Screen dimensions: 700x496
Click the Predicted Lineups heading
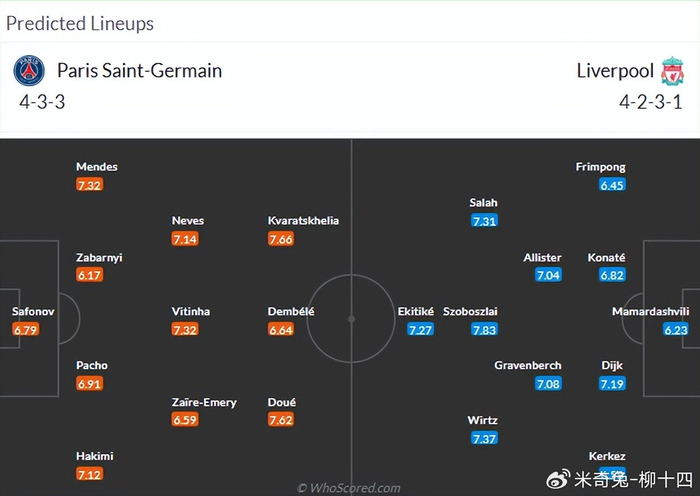click(x=80, y=23)
